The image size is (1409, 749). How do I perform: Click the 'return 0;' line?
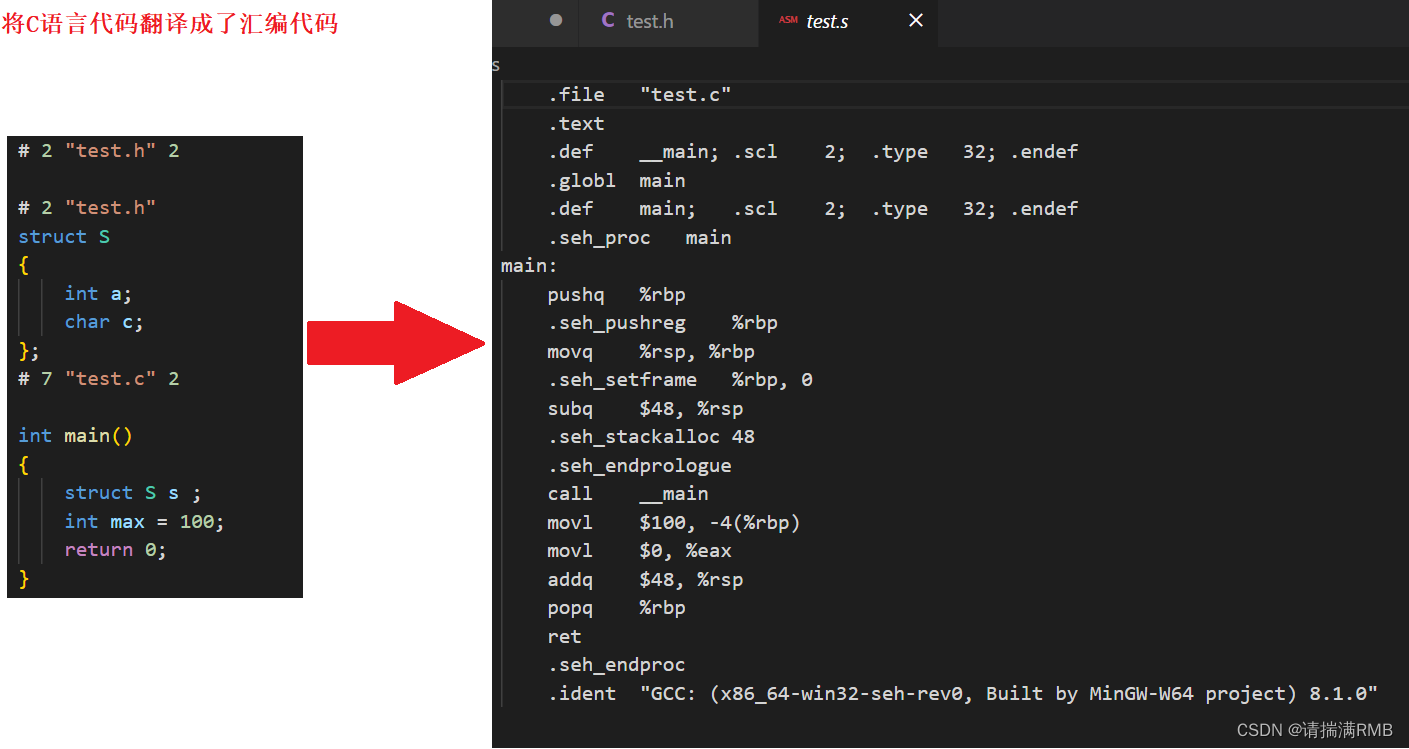[x=116, y=550]
